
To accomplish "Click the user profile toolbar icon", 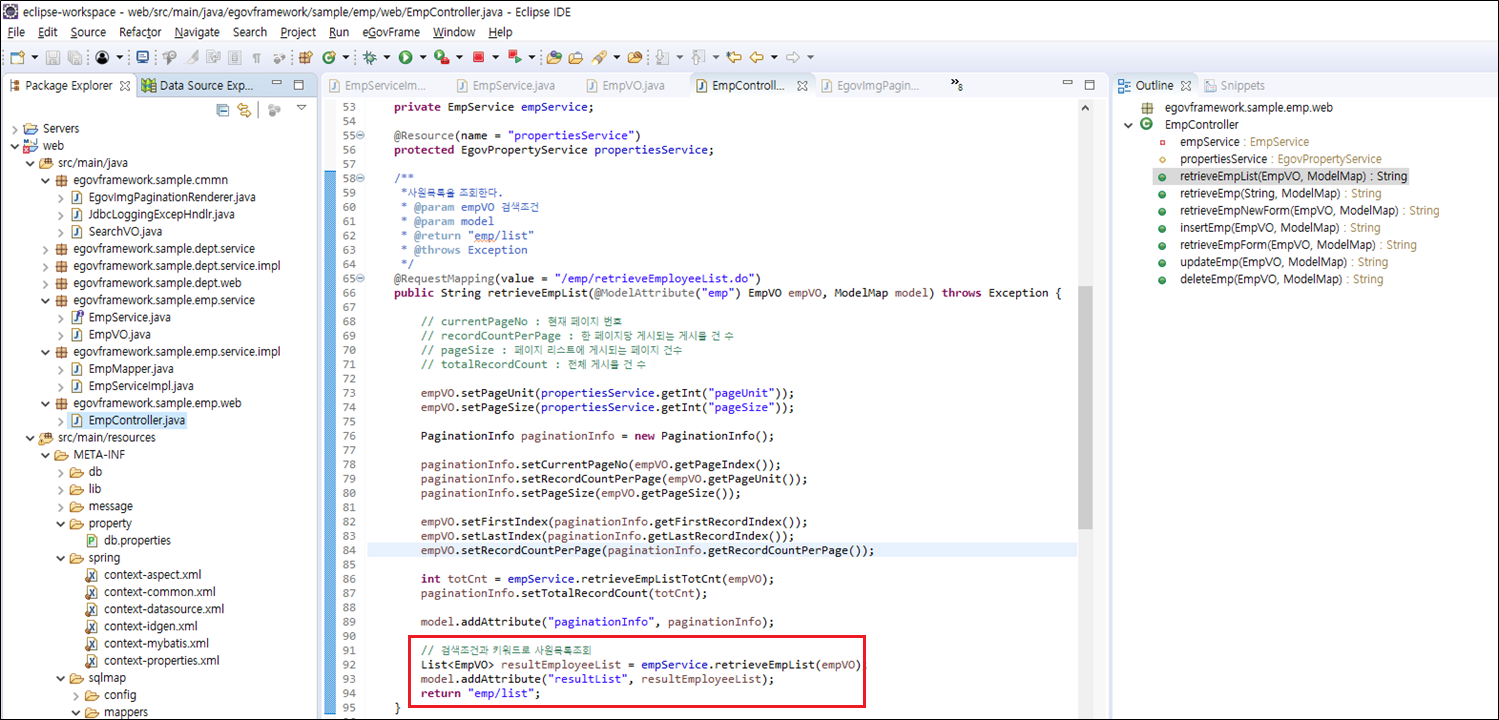I will (x=102, y=57).
